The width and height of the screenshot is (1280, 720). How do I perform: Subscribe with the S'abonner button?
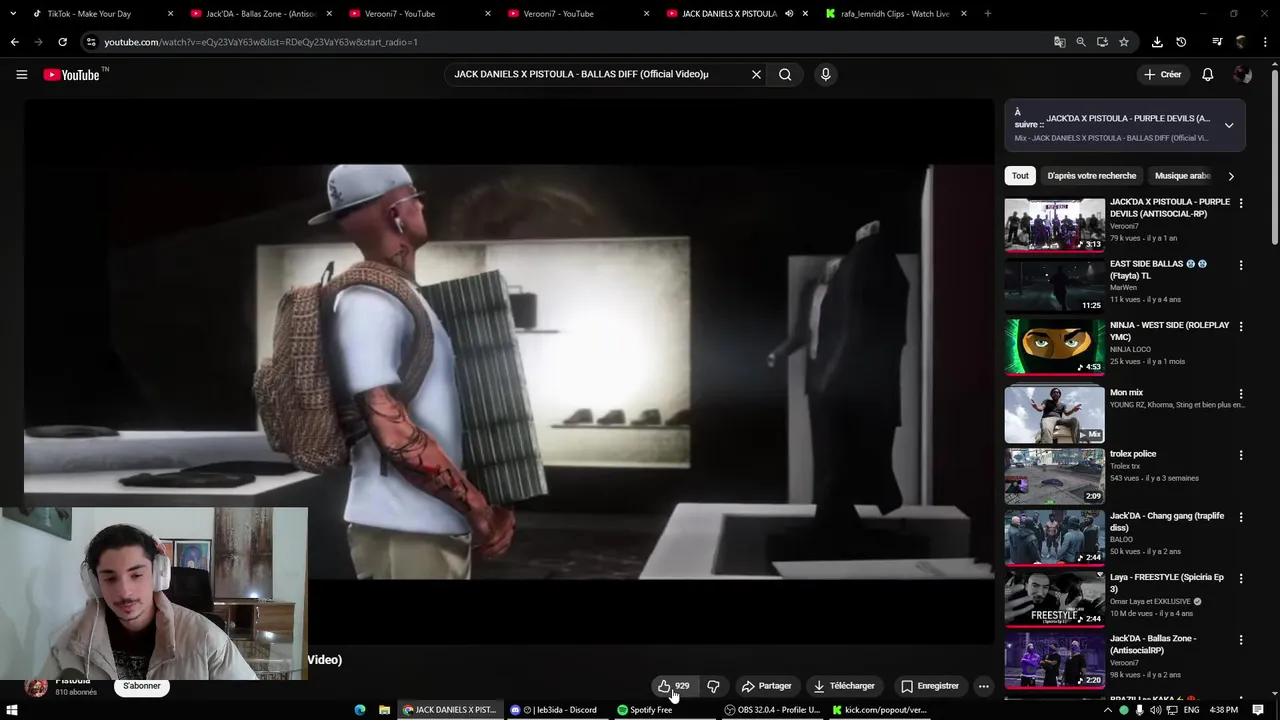click(x=142, y=686)
